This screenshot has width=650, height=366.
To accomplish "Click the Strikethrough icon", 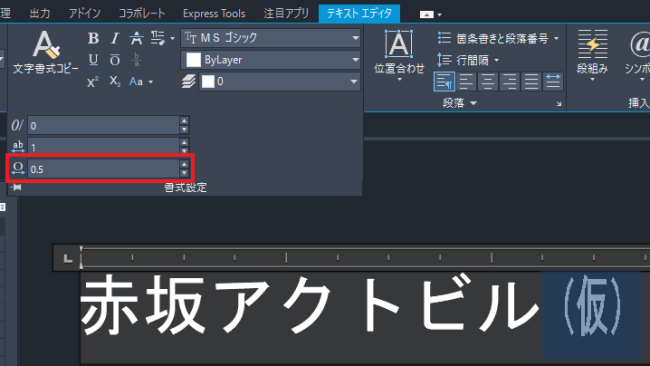I will pyautogui.click(x=136, y=38).
